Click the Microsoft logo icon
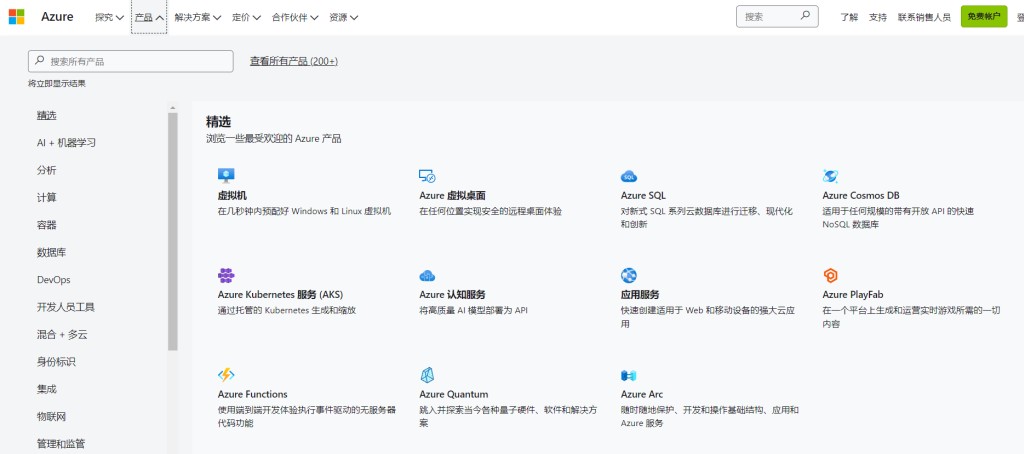The width and height of the screenshot is (1024, 454). (16, 17)
